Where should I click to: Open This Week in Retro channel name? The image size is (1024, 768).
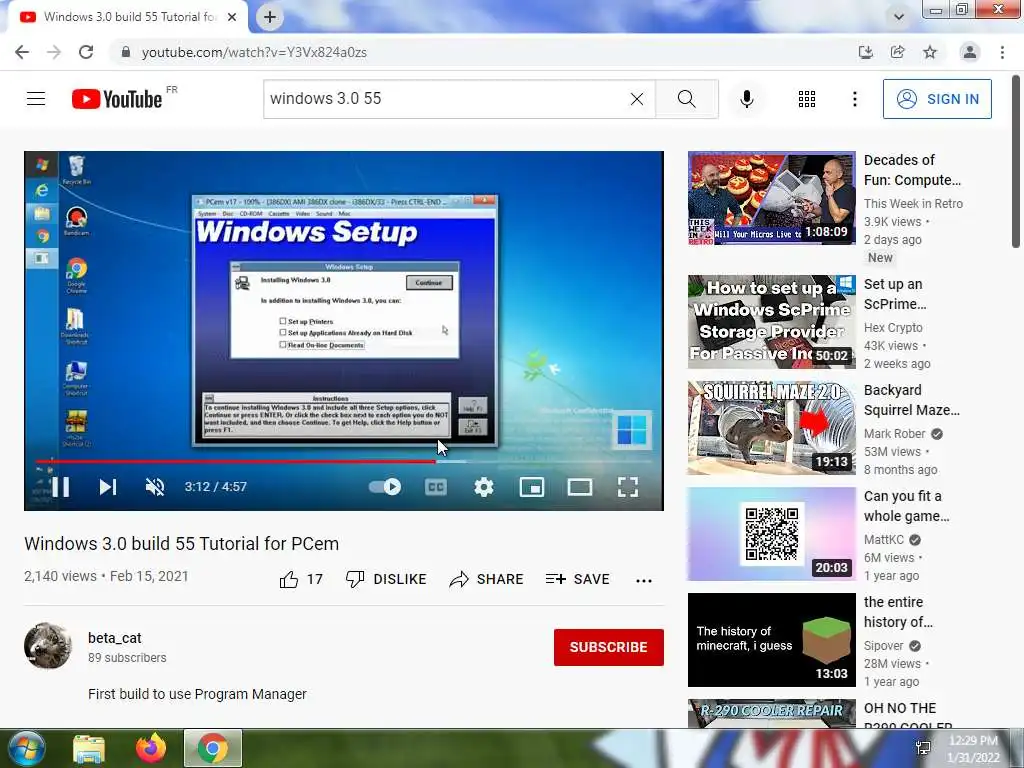coord(914,204)
